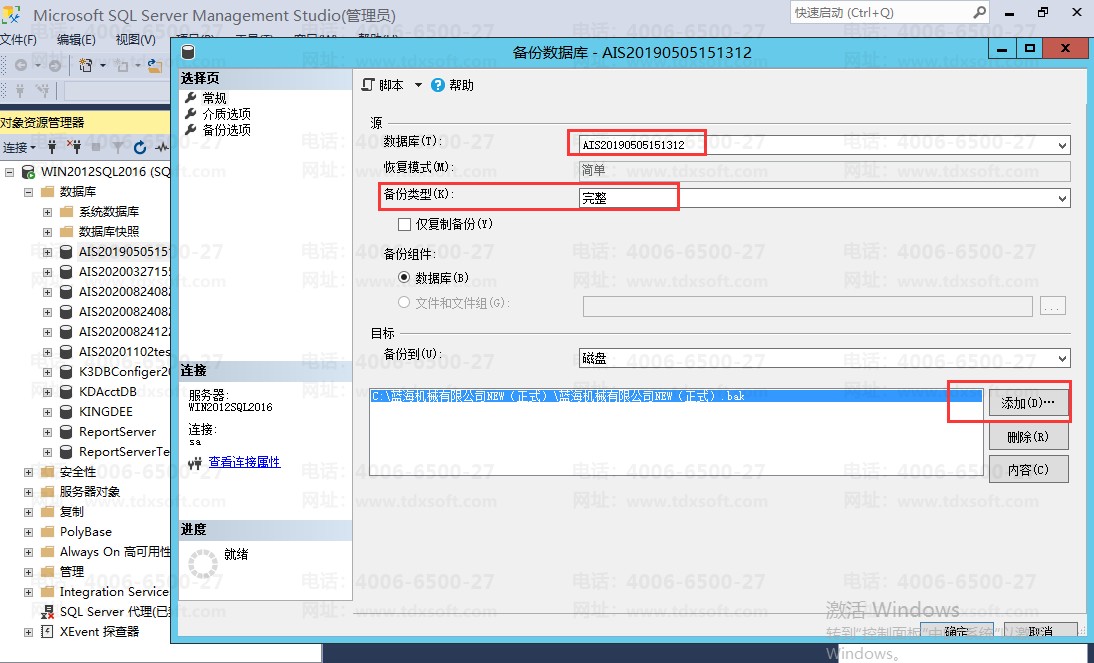Click the ReportServer database cylinder icon
This screenshot has width=1094, height=663.
click(x=66, y=432)
